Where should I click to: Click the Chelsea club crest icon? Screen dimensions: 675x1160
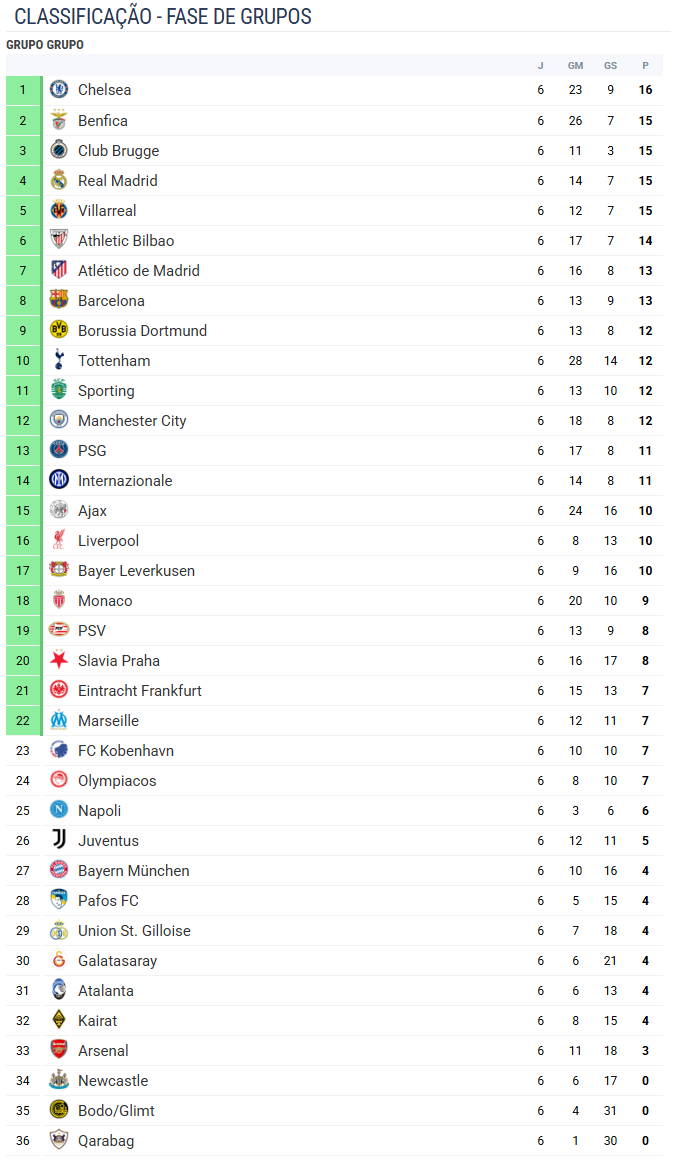point(59,90)
